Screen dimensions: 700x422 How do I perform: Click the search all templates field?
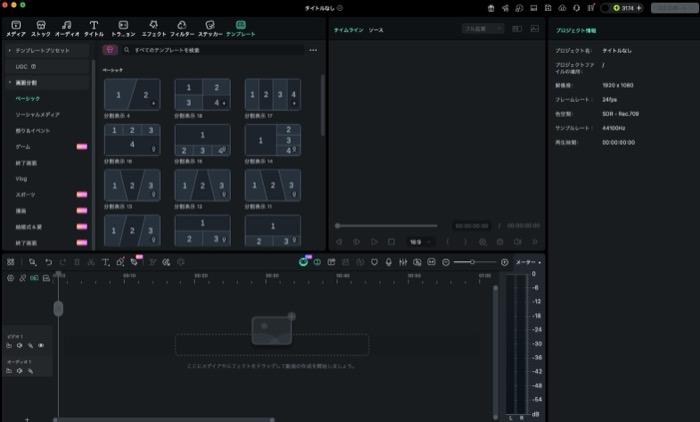[214, 50]
